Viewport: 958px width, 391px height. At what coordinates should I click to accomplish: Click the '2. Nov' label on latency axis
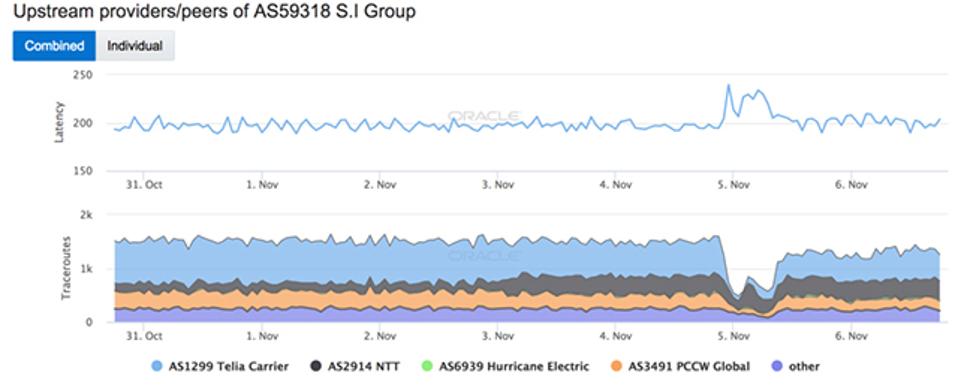[380, 185]
